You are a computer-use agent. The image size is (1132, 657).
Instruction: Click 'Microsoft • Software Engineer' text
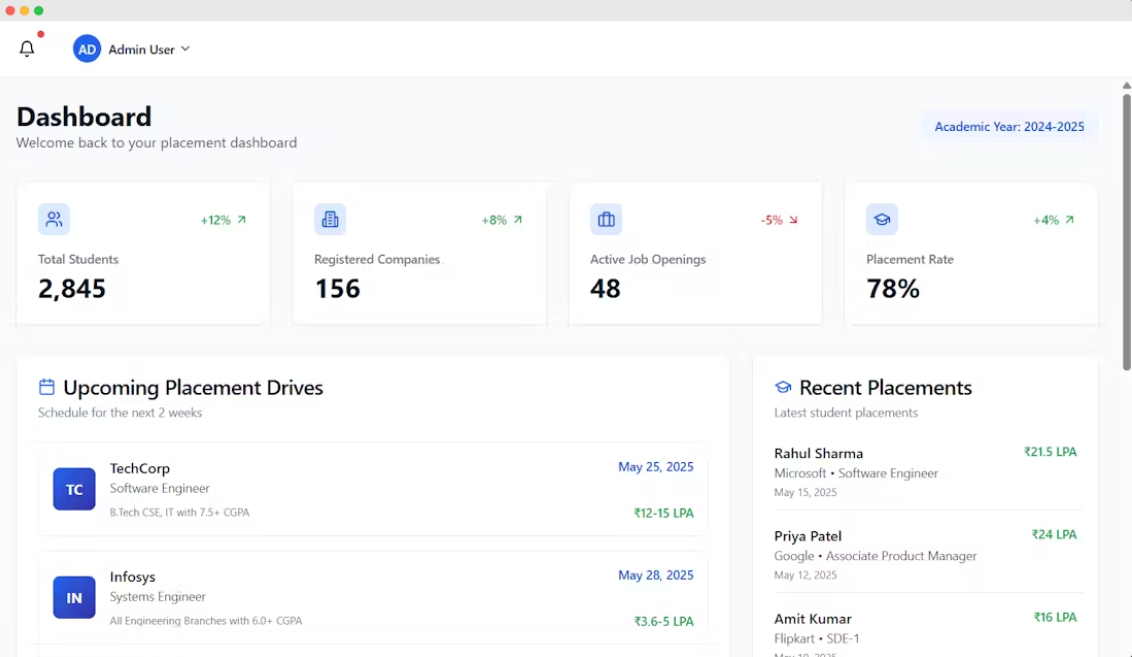(x=856, y=473)
